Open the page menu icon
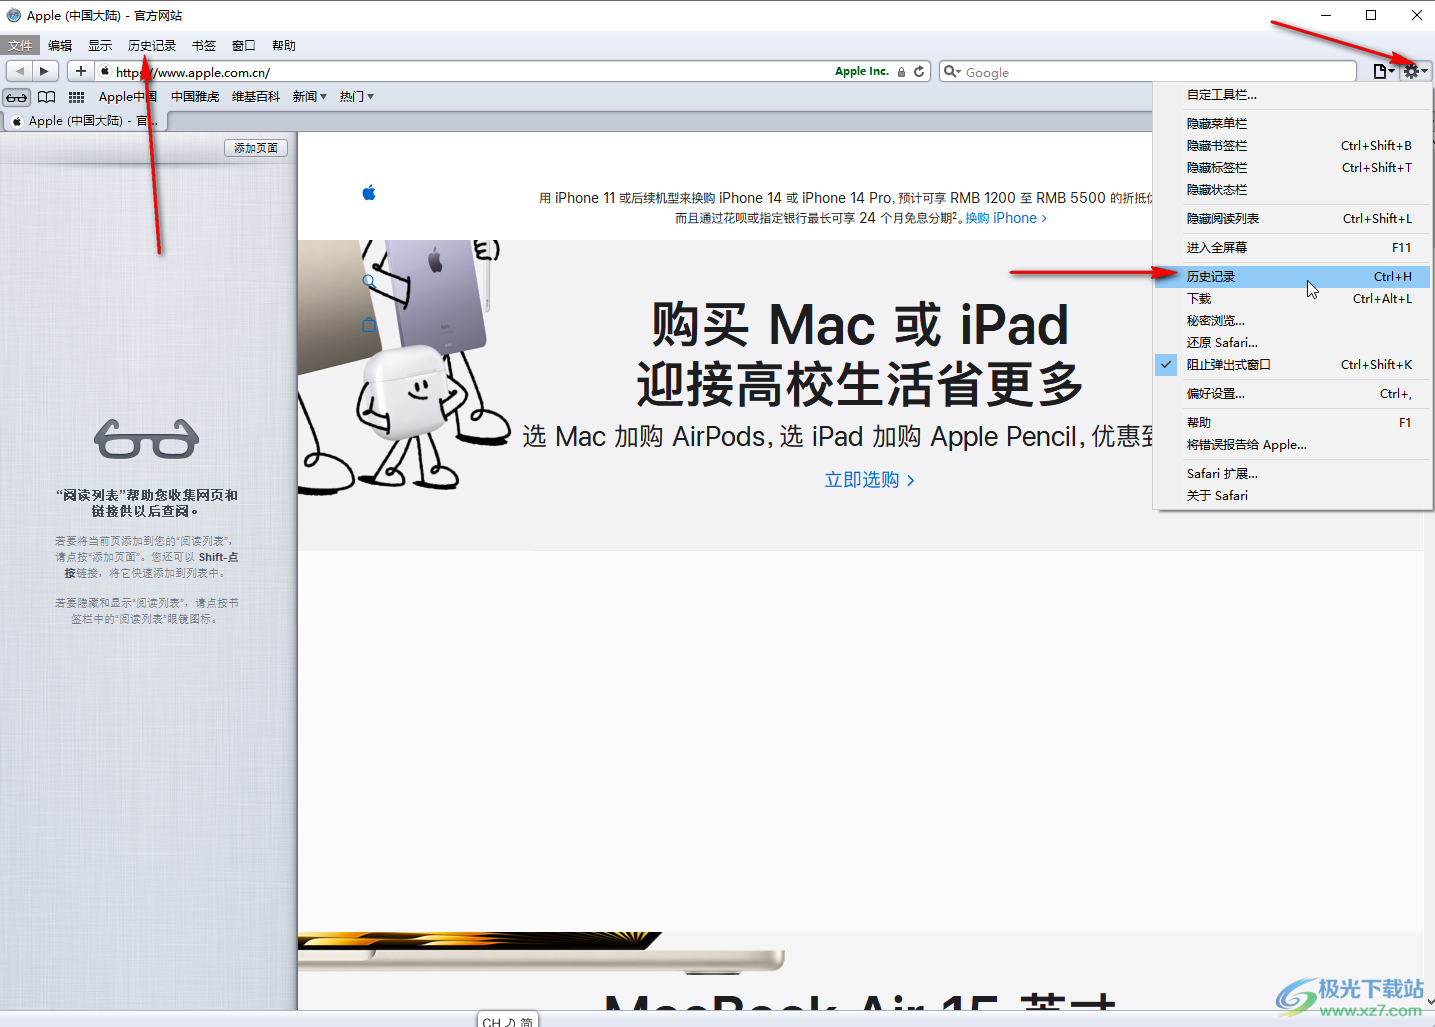1435x1027 pixels. pyautogui.click(x=1383, y=71)
